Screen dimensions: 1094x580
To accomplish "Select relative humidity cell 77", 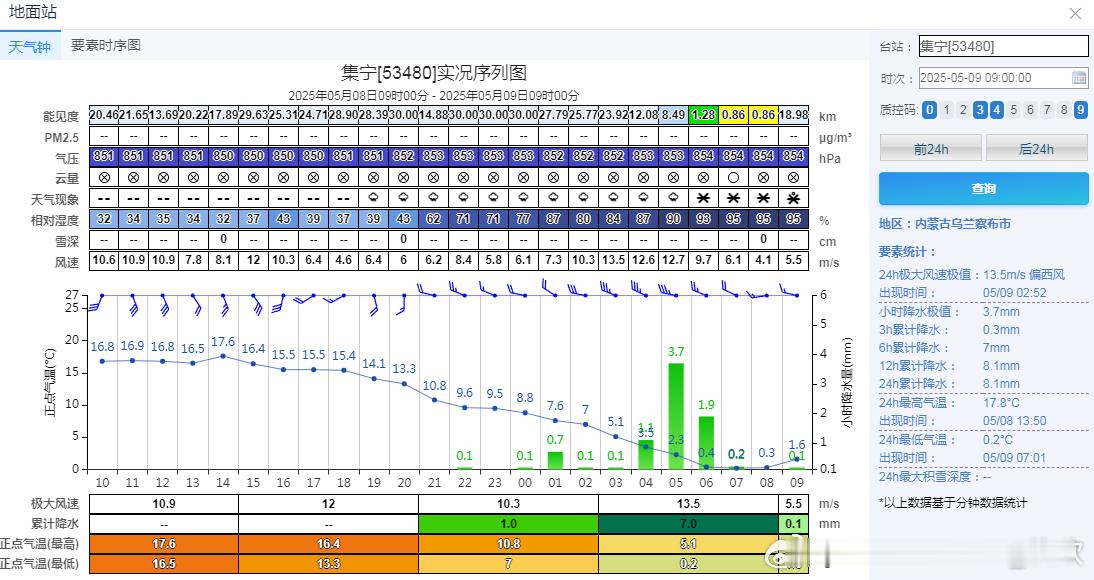I will tap(523, 219).
